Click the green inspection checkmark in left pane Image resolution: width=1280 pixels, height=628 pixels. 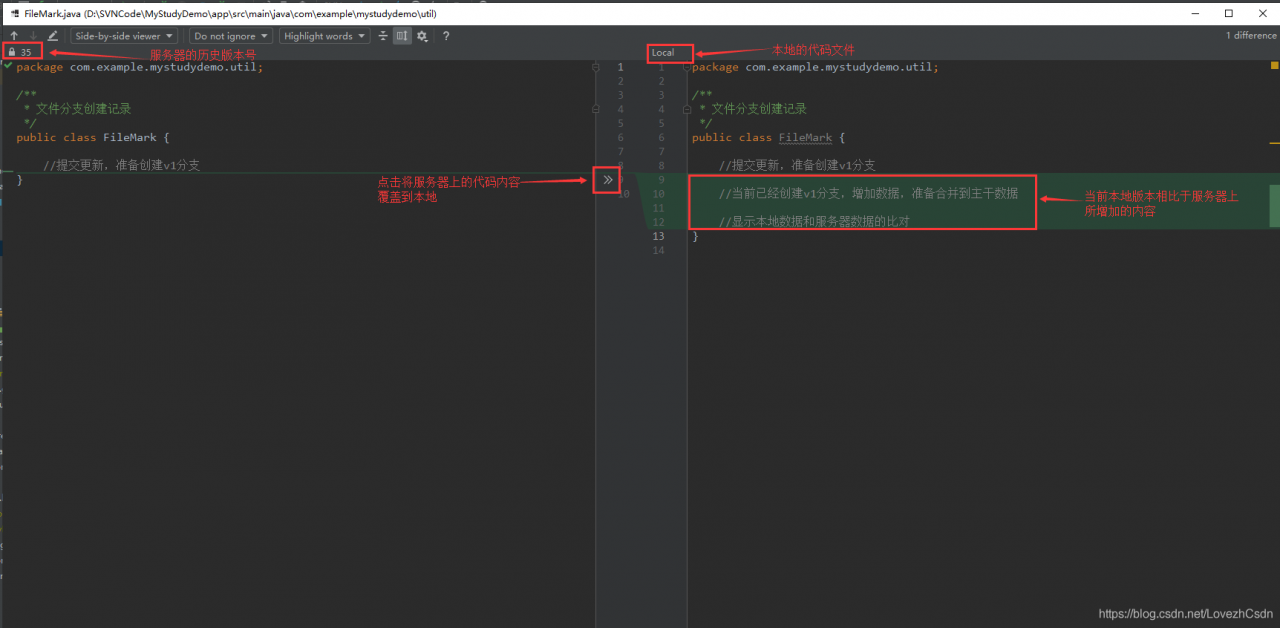click(x=8, y=66)
